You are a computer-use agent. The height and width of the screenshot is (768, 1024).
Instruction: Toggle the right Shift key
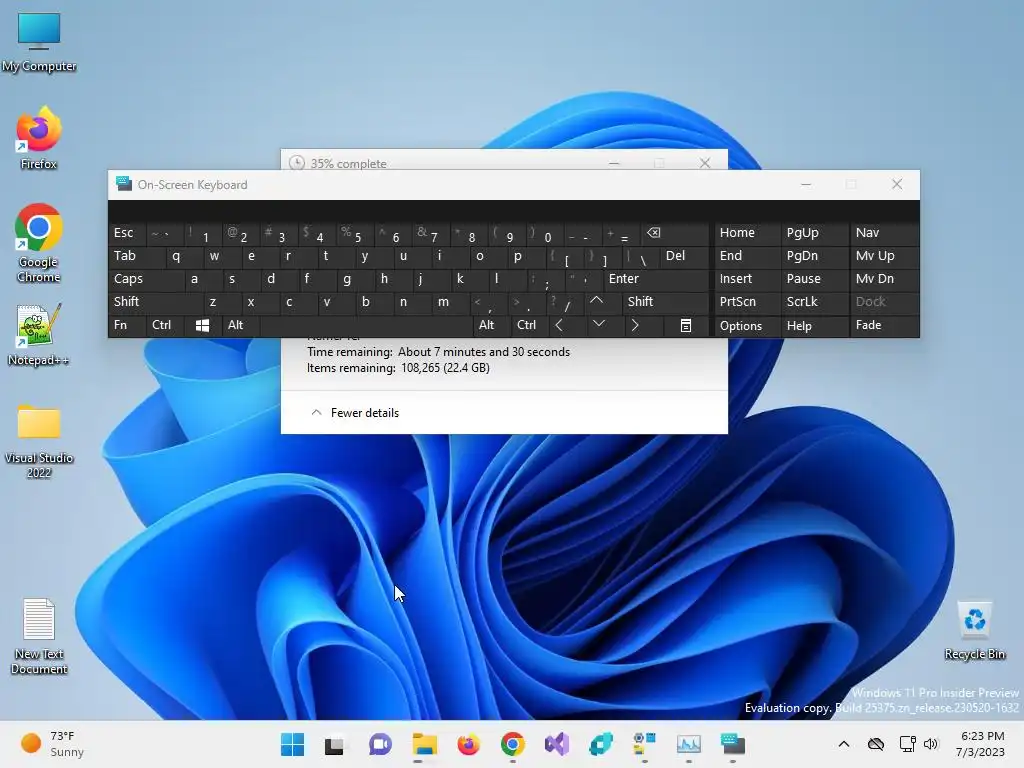click(x=665, y=302)
